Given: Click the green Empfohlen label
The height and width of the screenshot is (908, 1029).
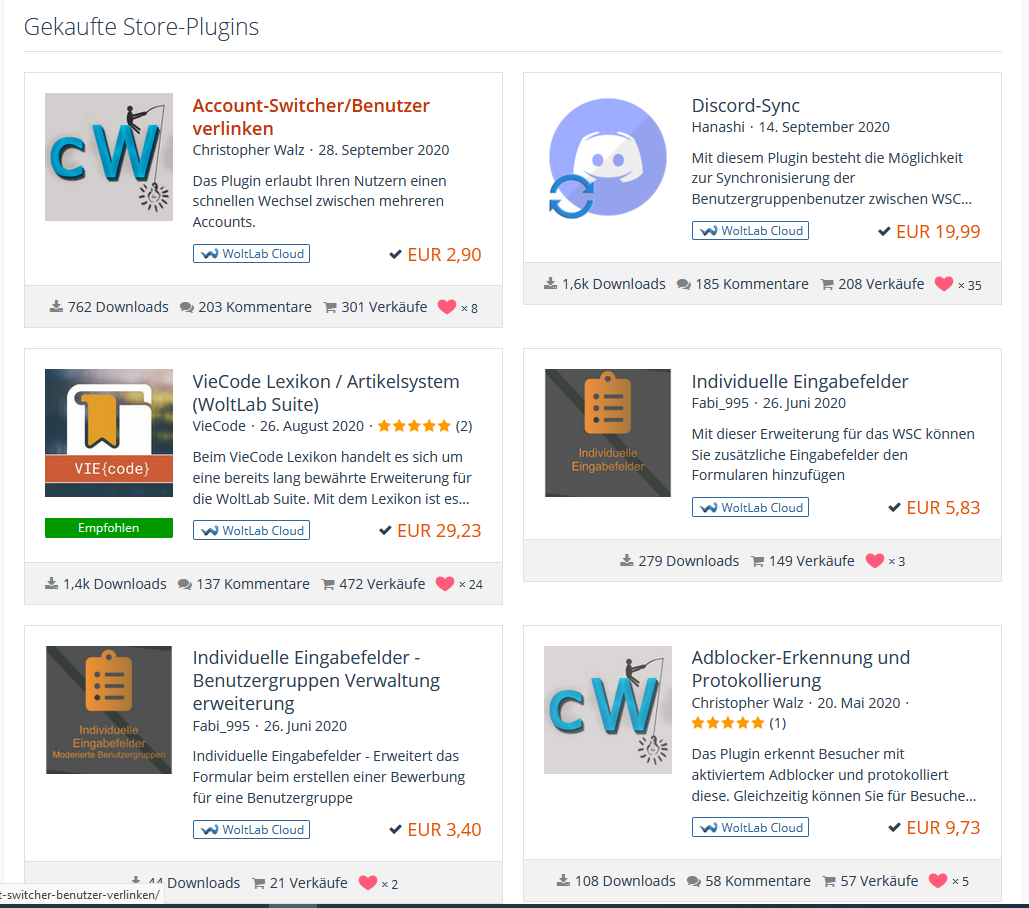Looking at the screenshot, I should click(109, 528).
